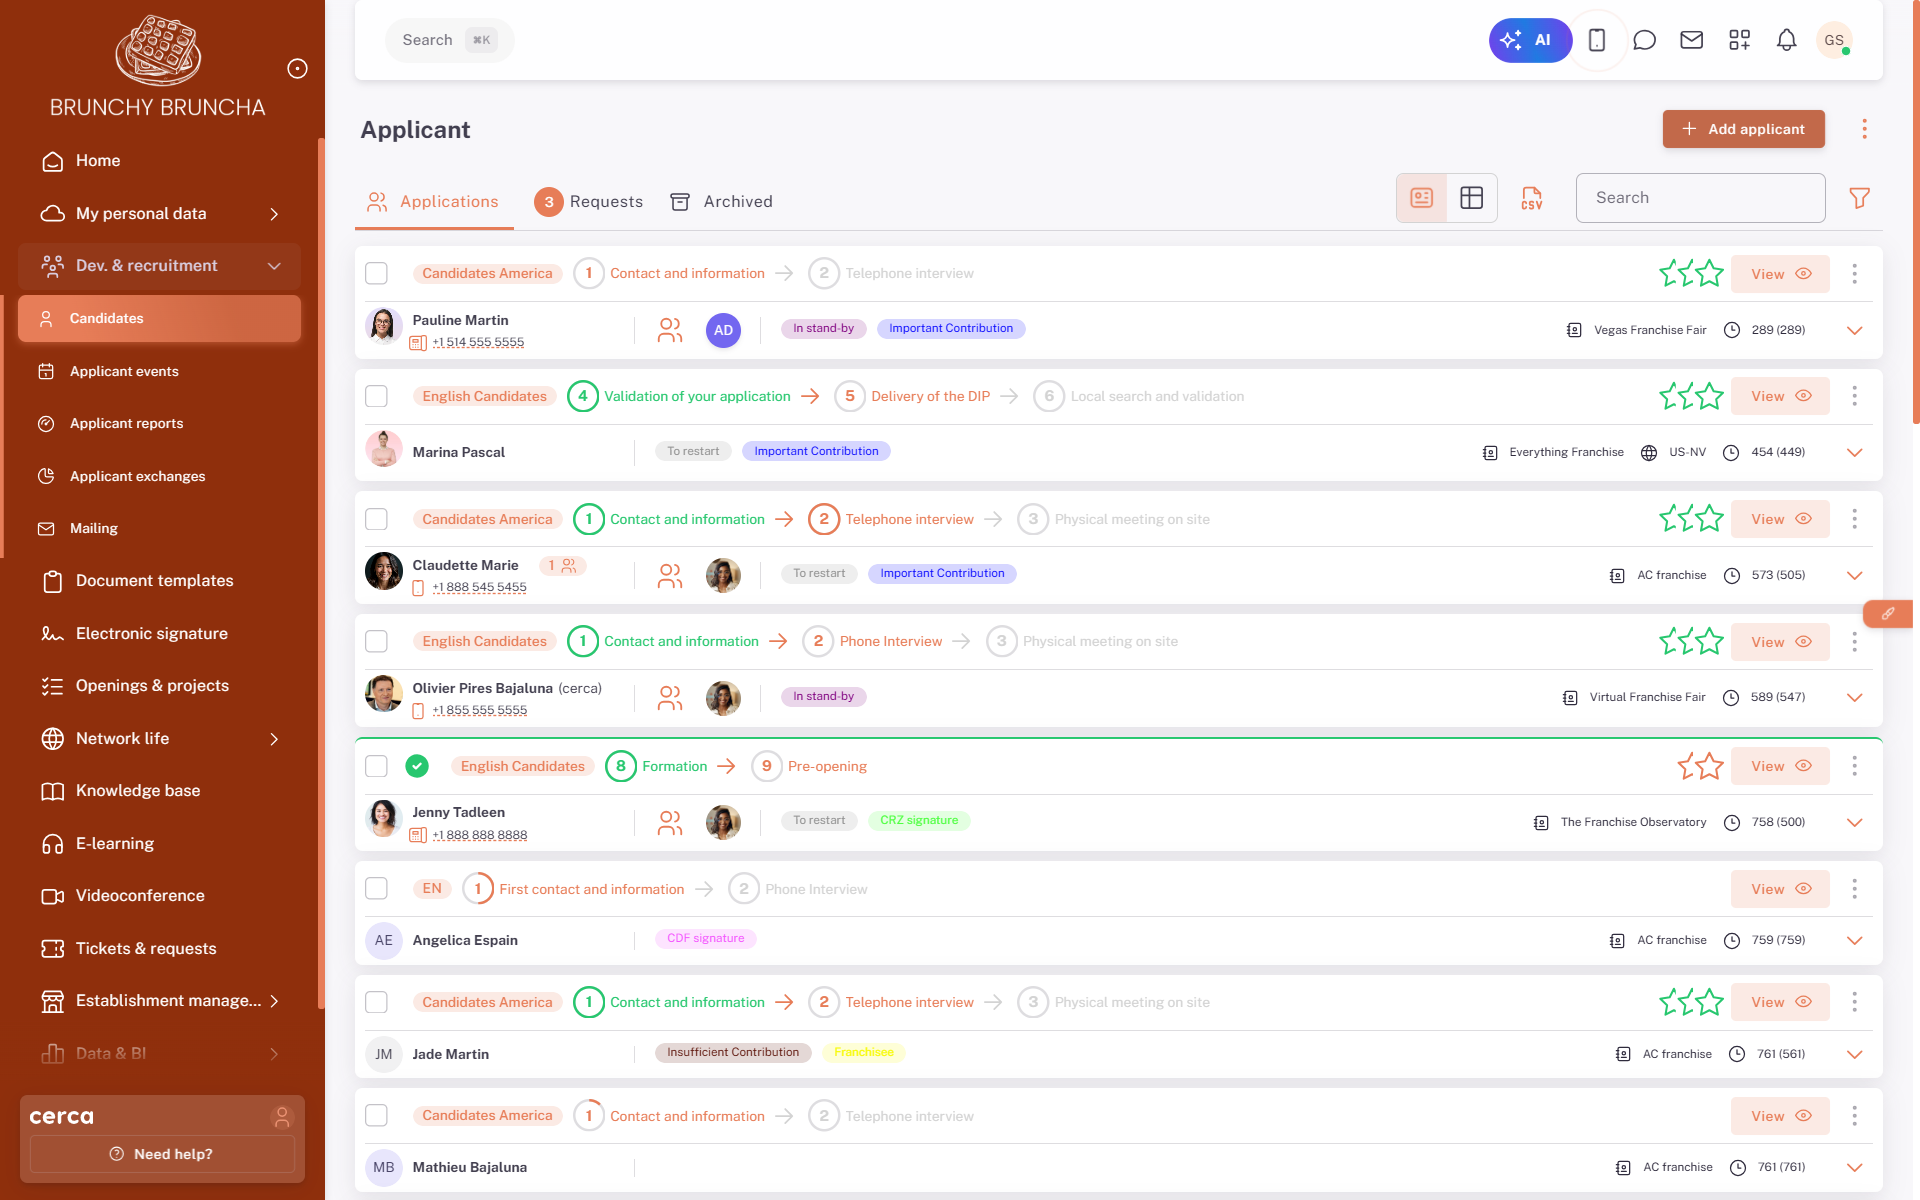Open the notifications bell
Viewport: 1920px width, 1200px height.
coord(1786,40)
